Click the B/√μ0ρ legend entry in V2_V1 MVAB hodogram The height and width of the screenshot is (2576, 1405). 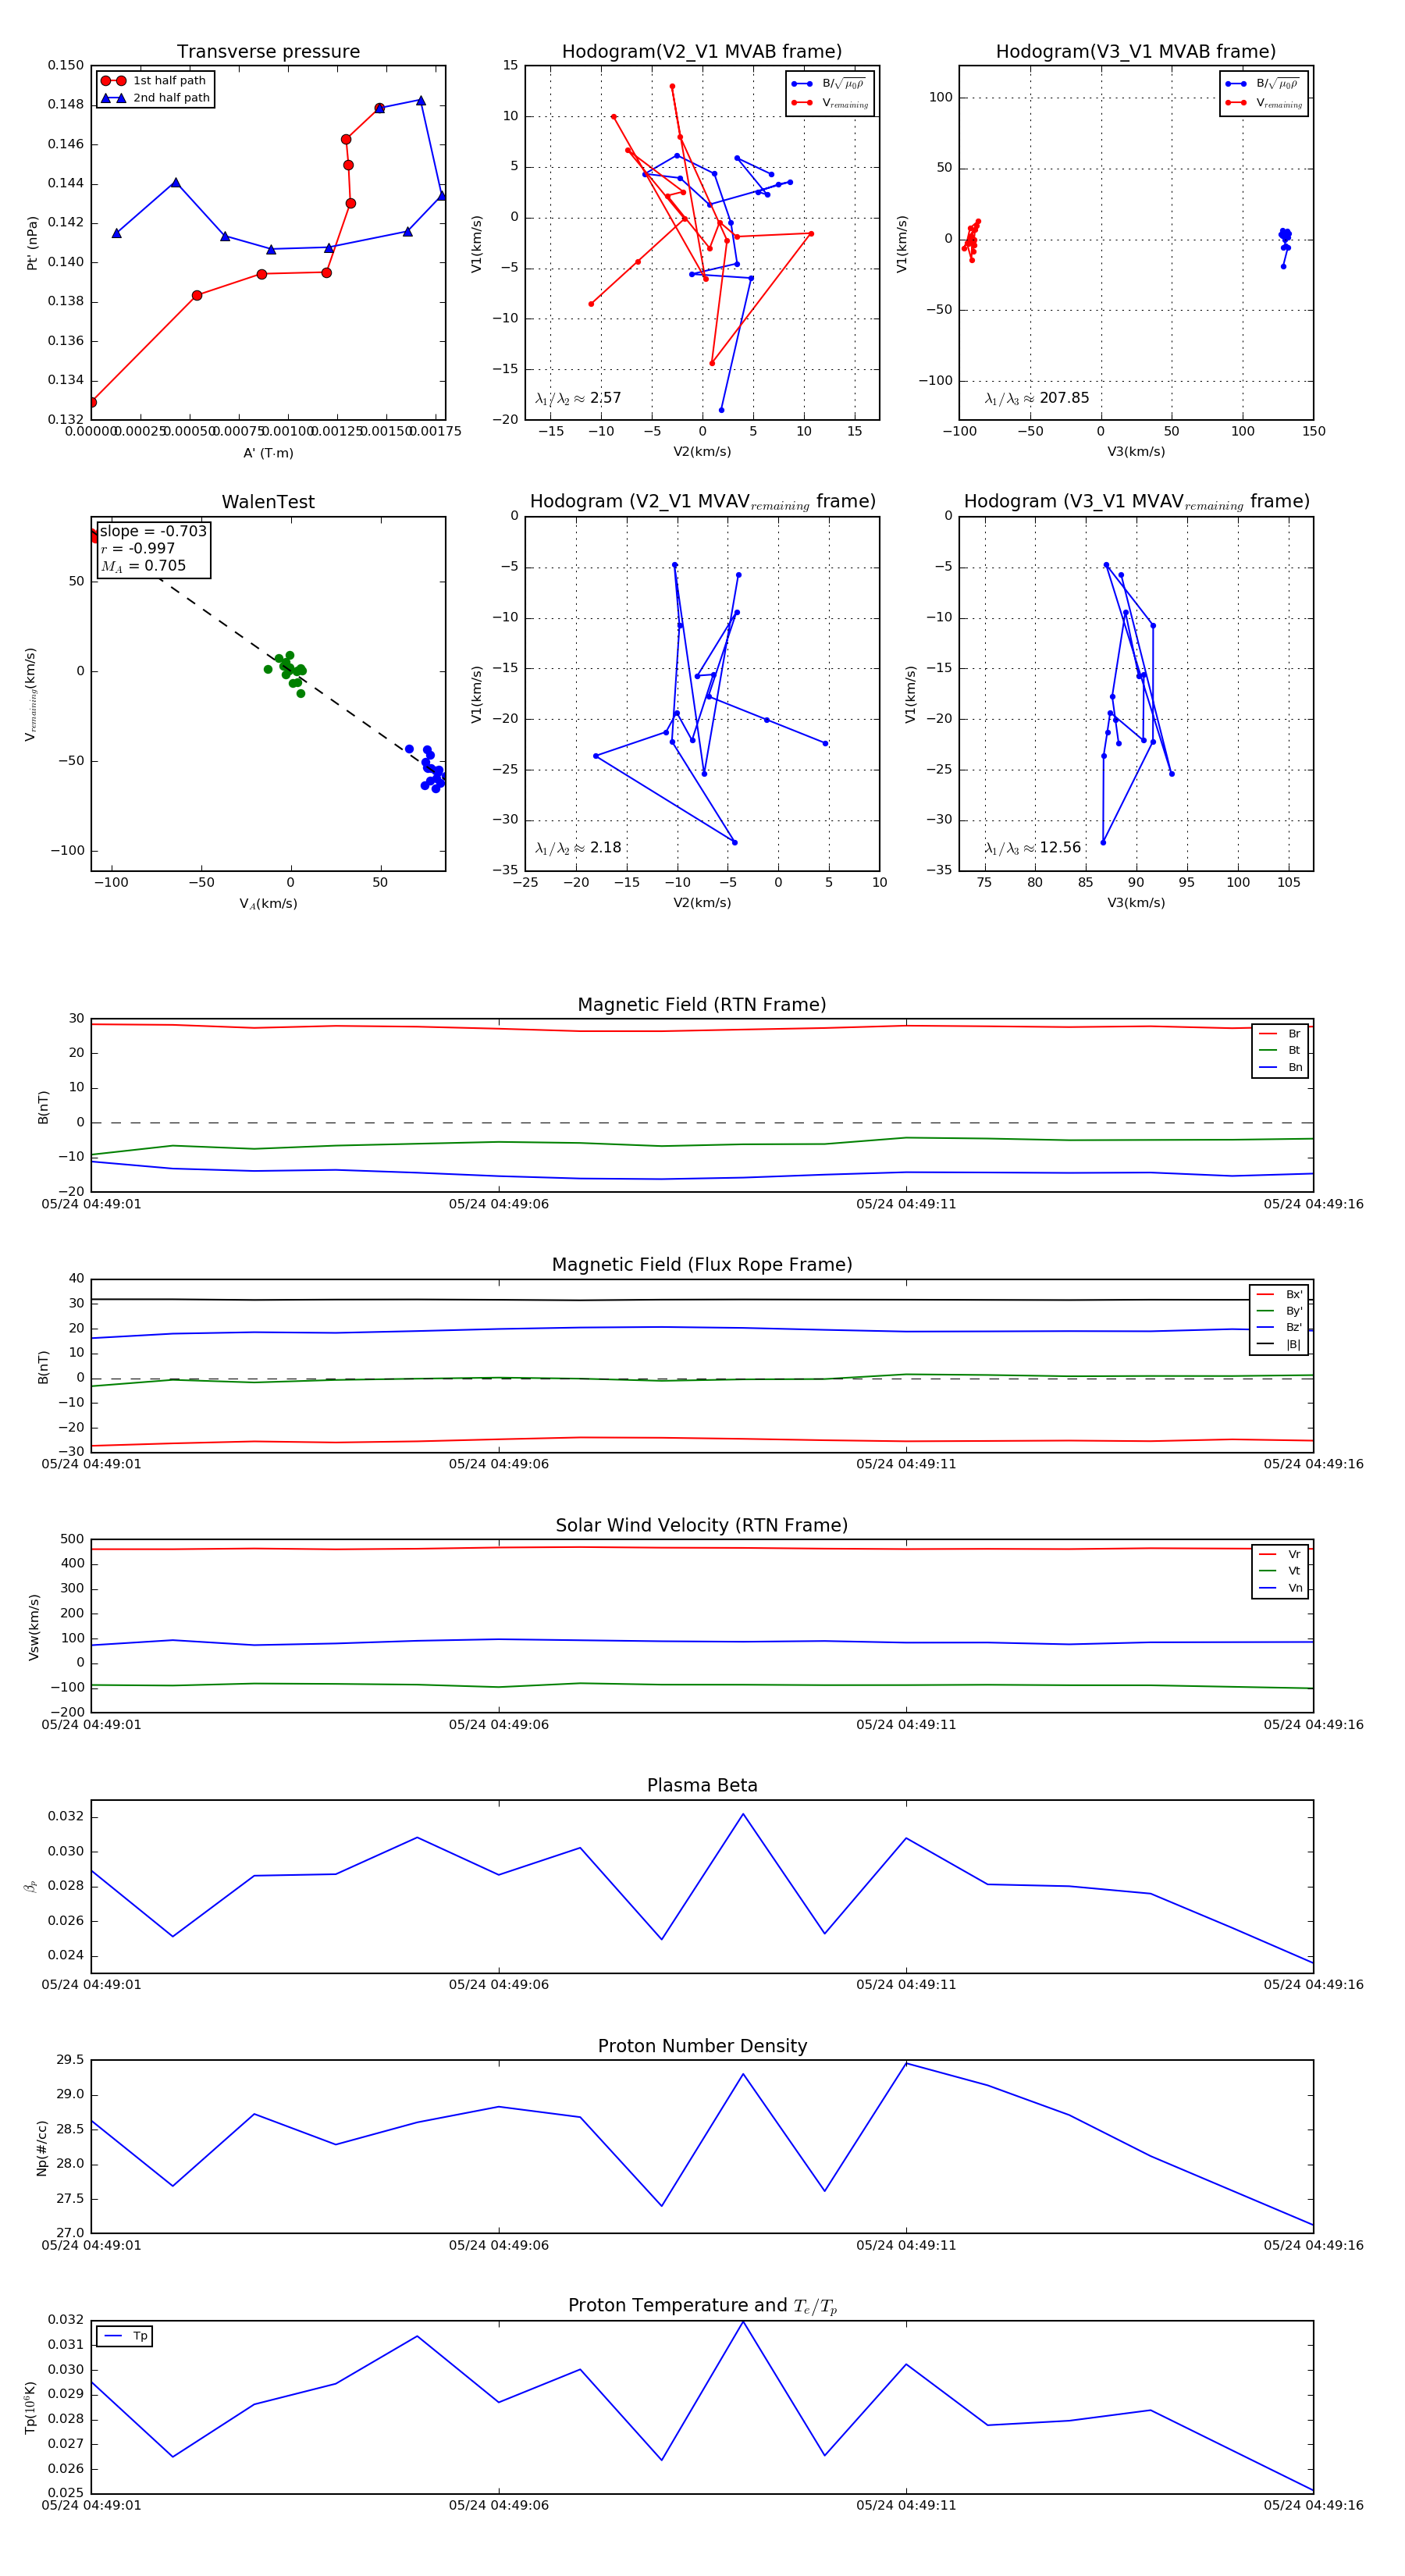pyautogui.click(x=830, y=84)
